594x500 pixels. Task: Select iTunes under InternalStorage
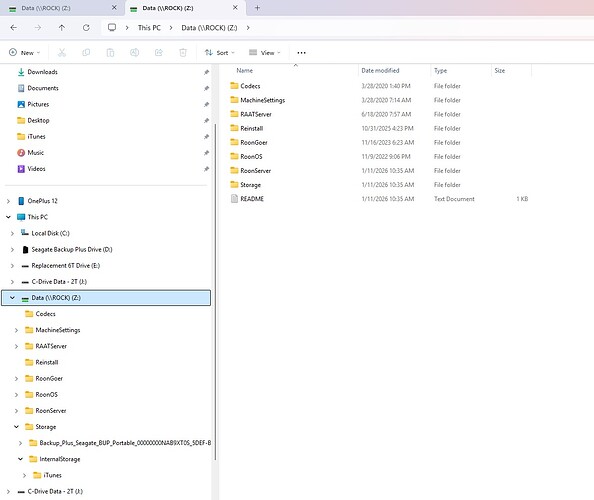click(52, 475)
